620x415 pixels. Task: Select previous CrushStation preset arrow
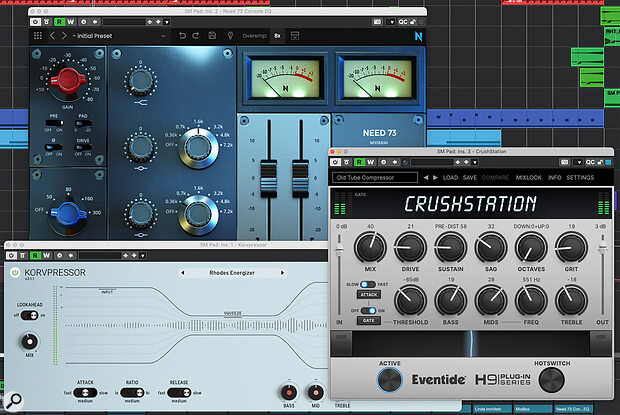pos(425,177)
